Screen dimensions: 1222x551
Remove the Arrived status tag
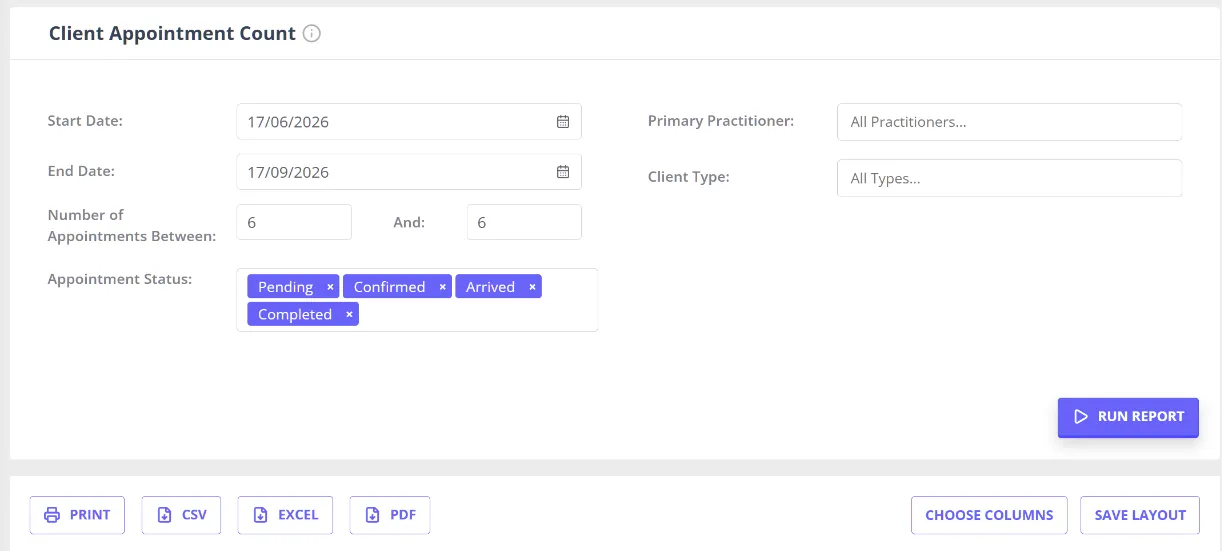tap(533, 287)
